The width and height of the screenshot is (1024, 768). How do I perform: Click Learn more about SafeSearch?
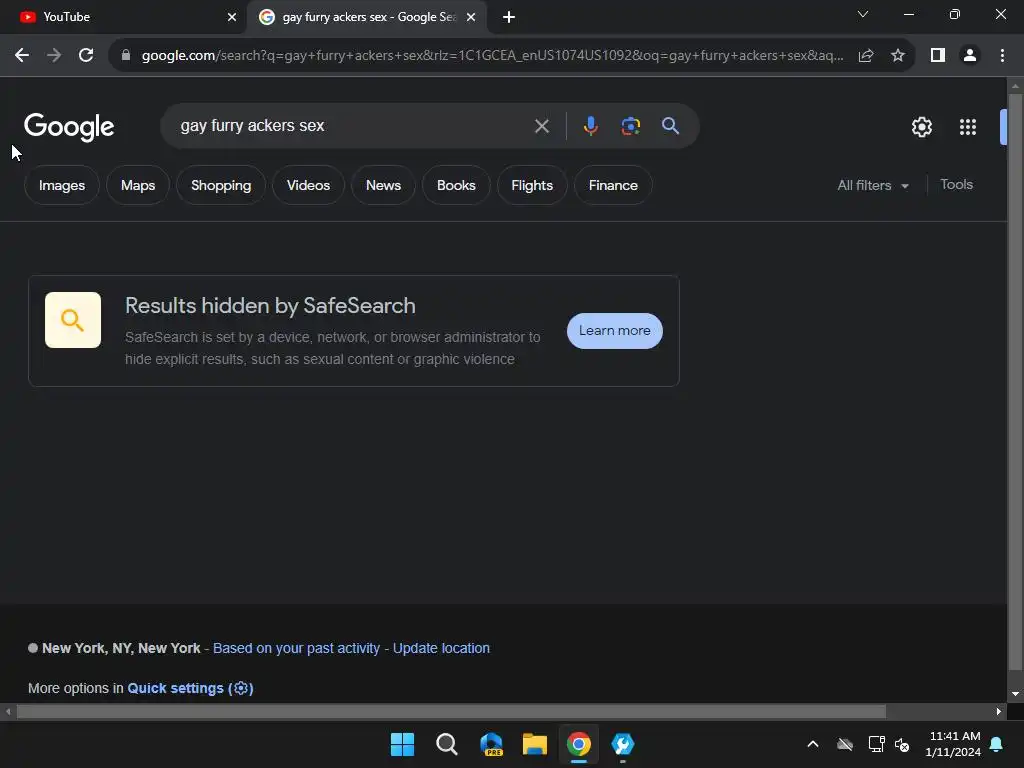(615, 330)
